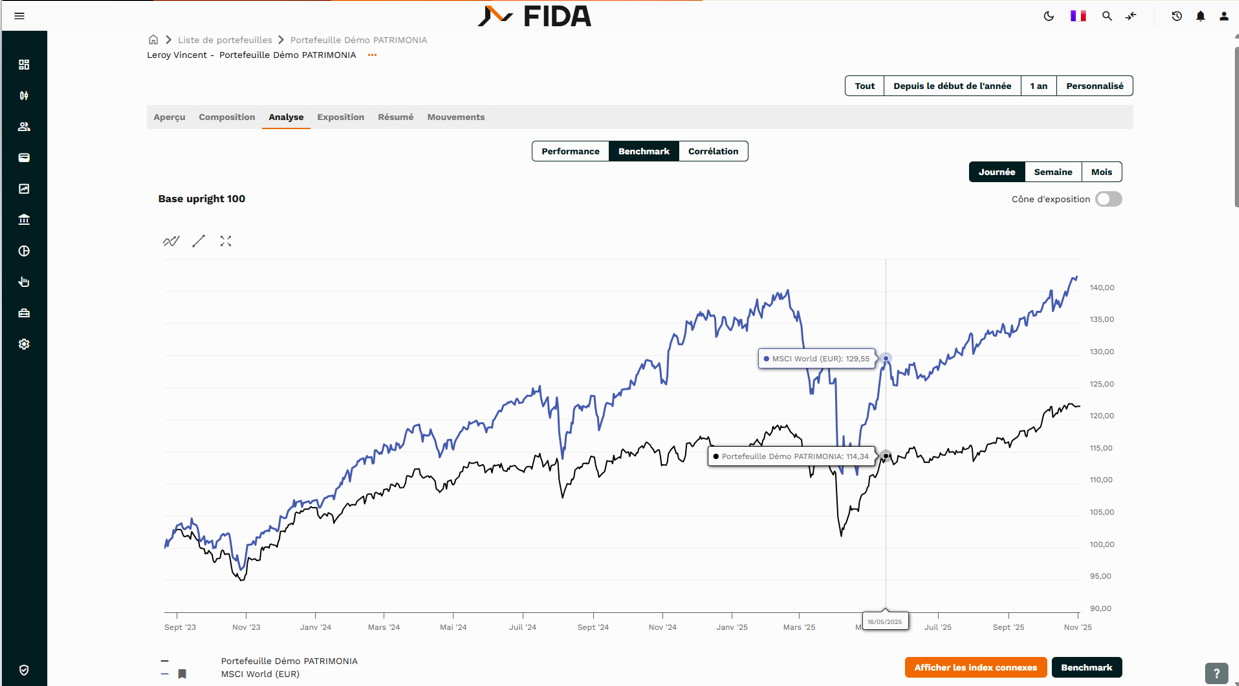Open the French flag language selector
Viewport: 1239px width, 686px height.
coord(1078,16)
